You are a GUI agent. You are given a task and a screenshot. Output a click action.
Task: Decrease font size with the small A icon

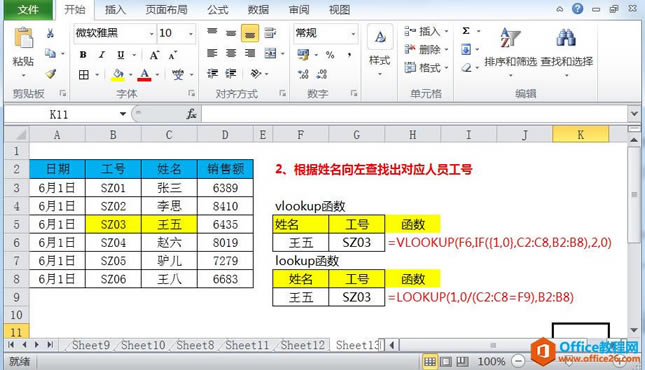coord(172,55)
